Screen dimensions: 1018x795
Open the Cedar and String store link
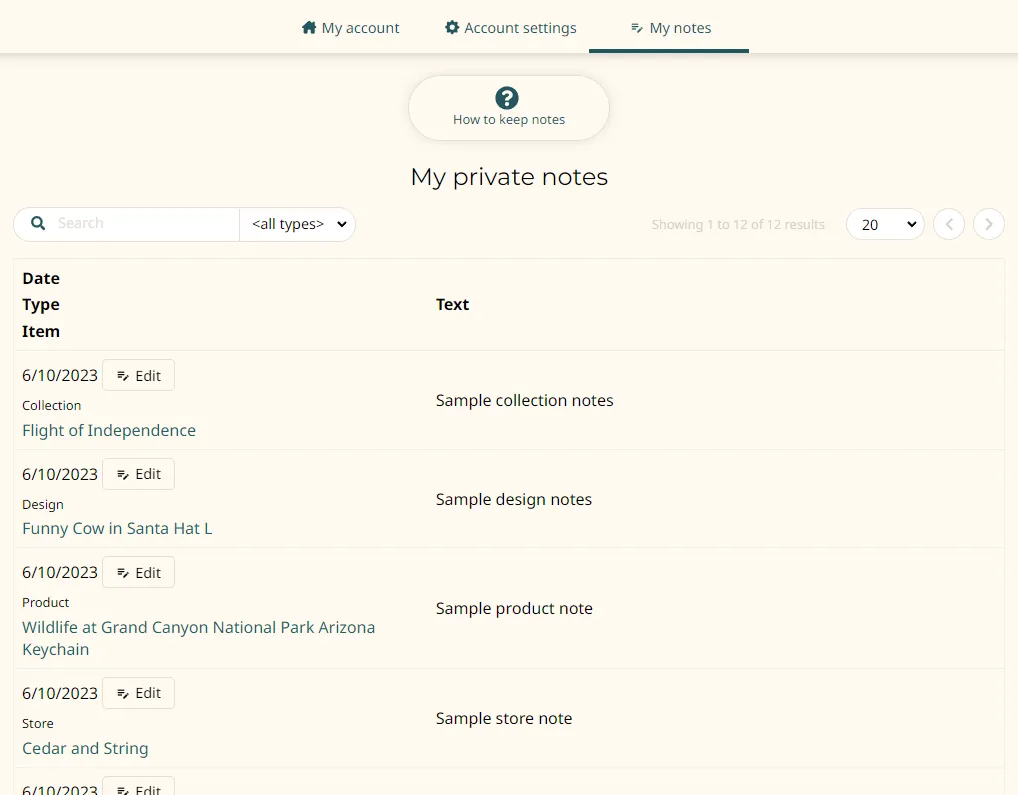click(x=85, y=749)
